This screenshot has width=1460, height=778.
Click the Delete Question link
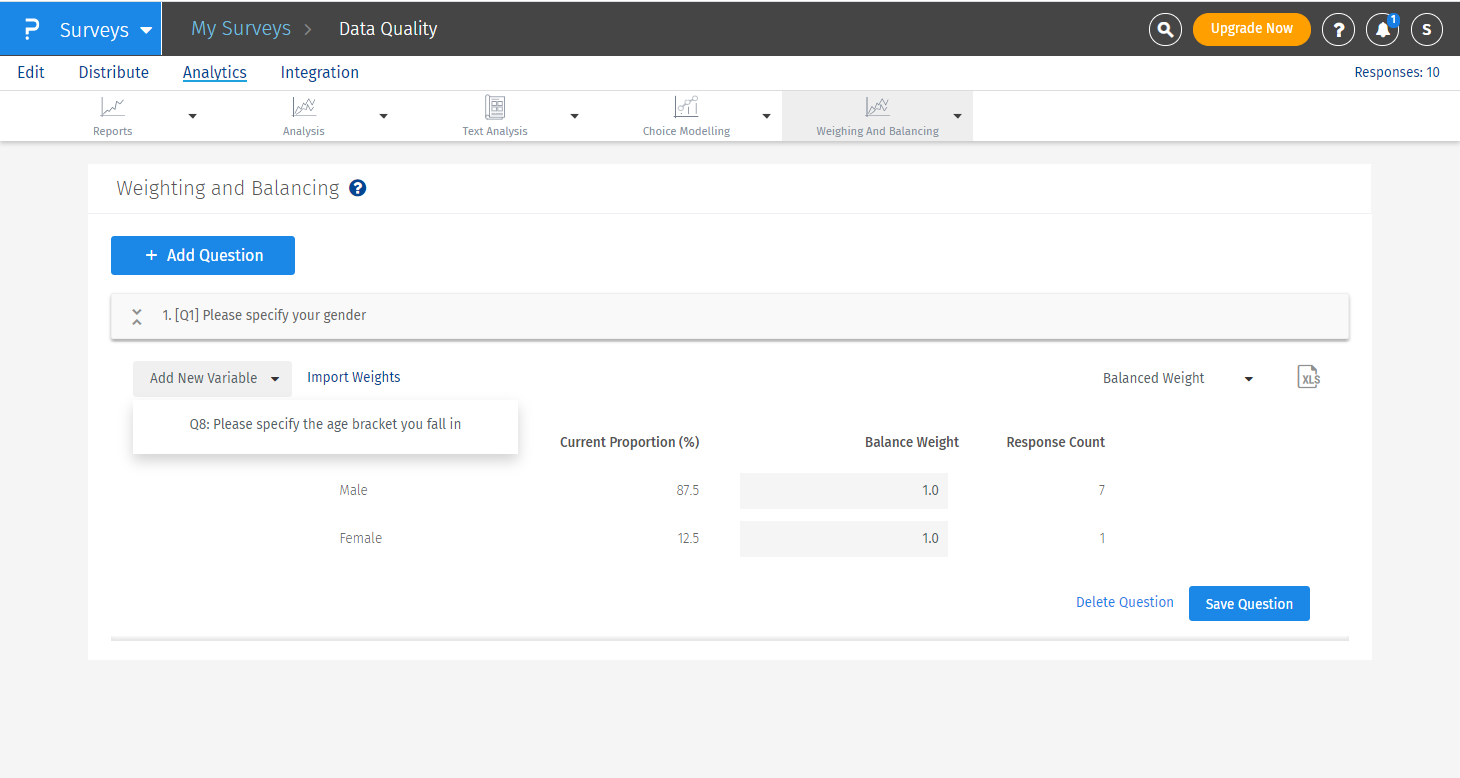coord(1124,602)
